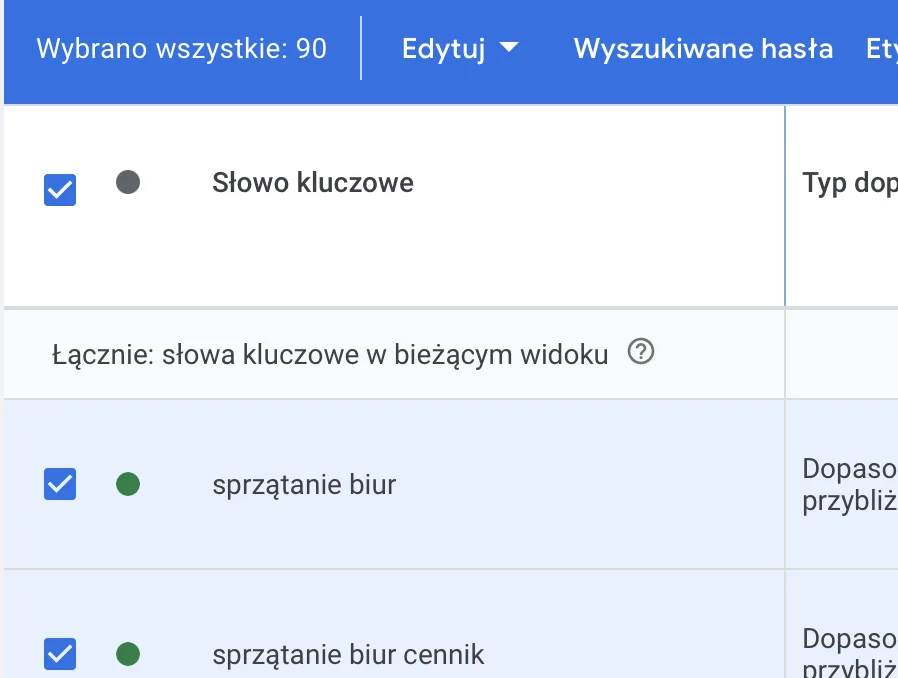Click the 'Łącznie: słowa kluczowe w bieżącym widoku' row
The width and height of the screenshot is (898, 678).
point(330,354)
